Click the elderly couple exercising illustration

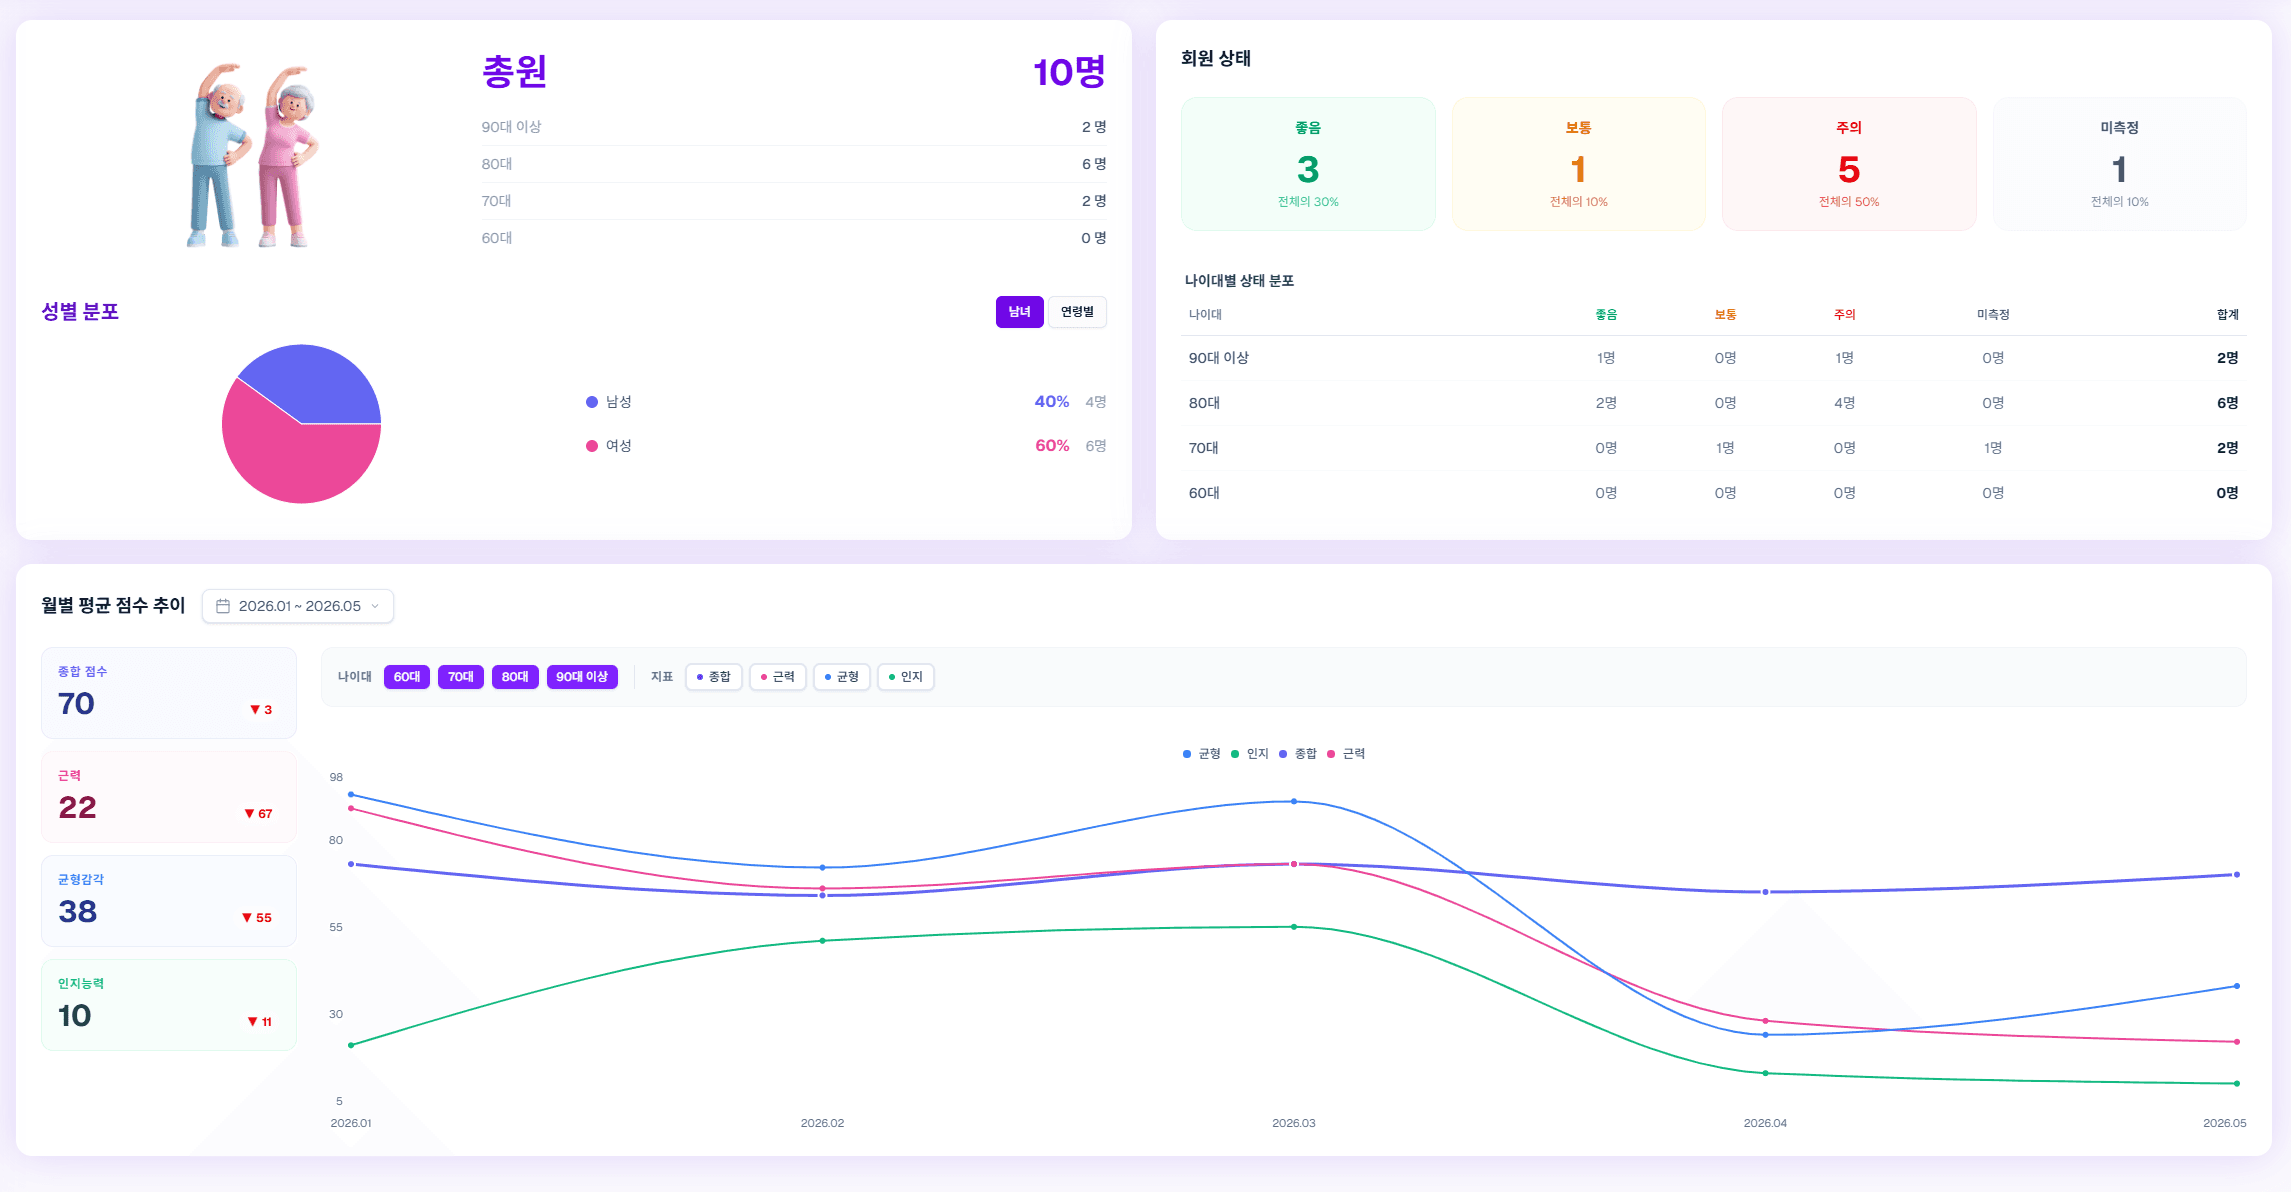[x=253, y=155]
